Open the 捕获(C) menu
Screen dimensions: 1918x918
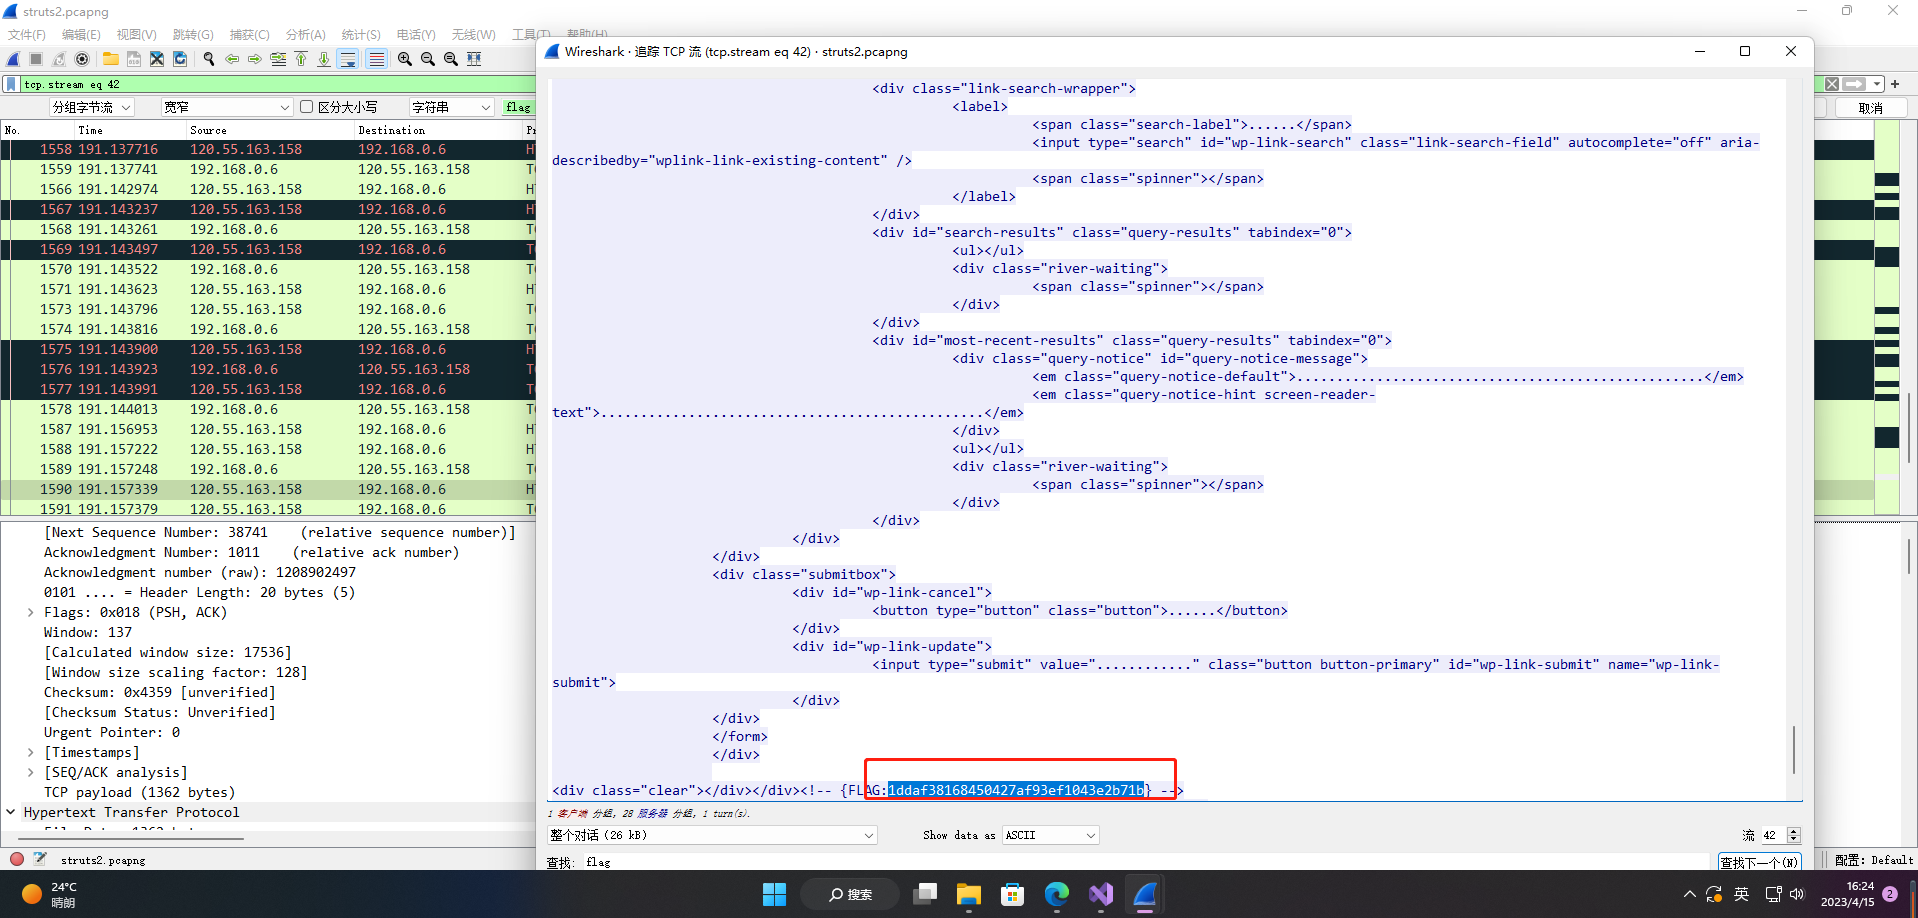[x=250, y=34]
